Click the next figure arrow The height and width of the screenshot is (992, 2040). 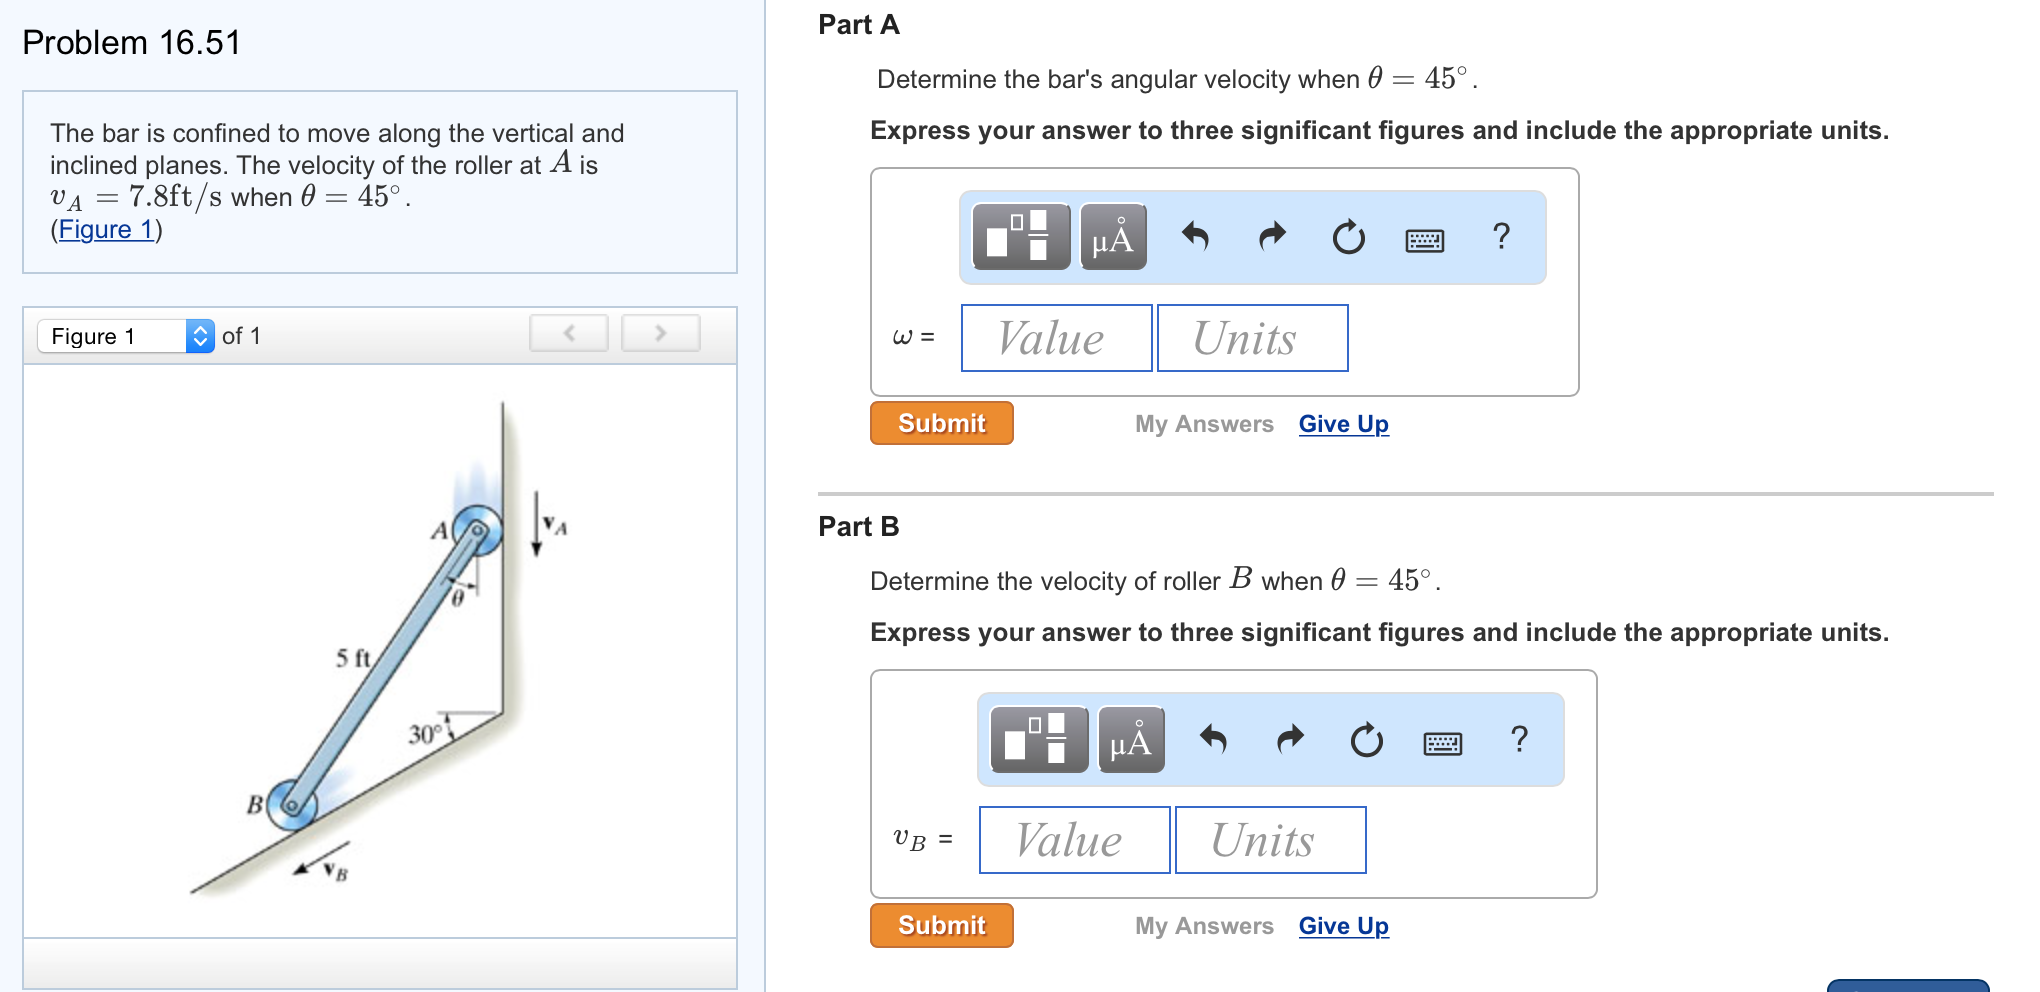point(660,332)
